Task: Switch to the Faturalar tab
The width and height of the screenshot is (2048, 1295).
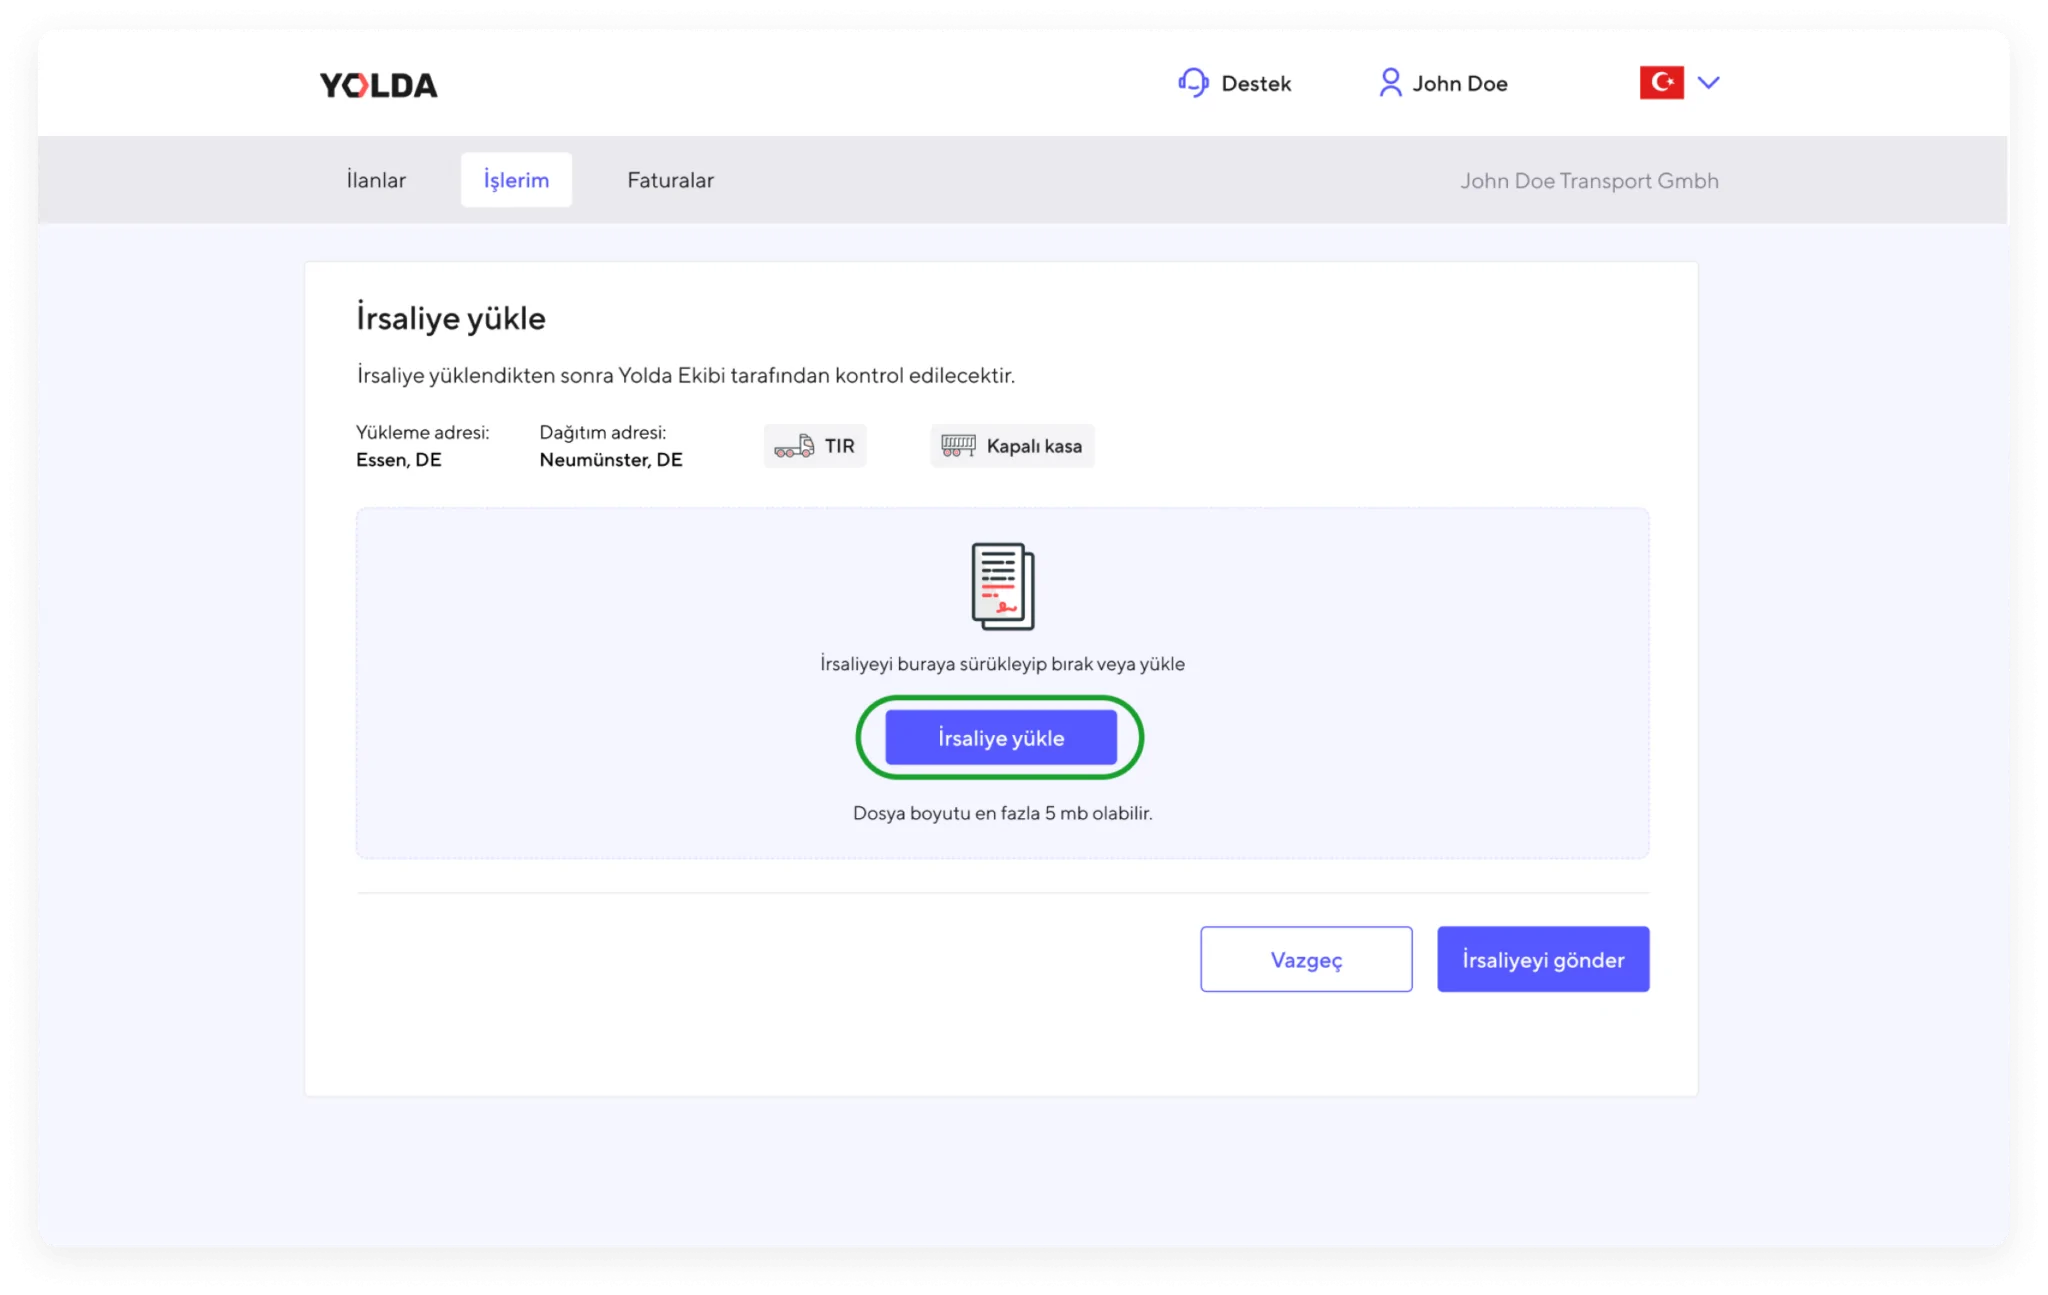Action: coord(670,180)
